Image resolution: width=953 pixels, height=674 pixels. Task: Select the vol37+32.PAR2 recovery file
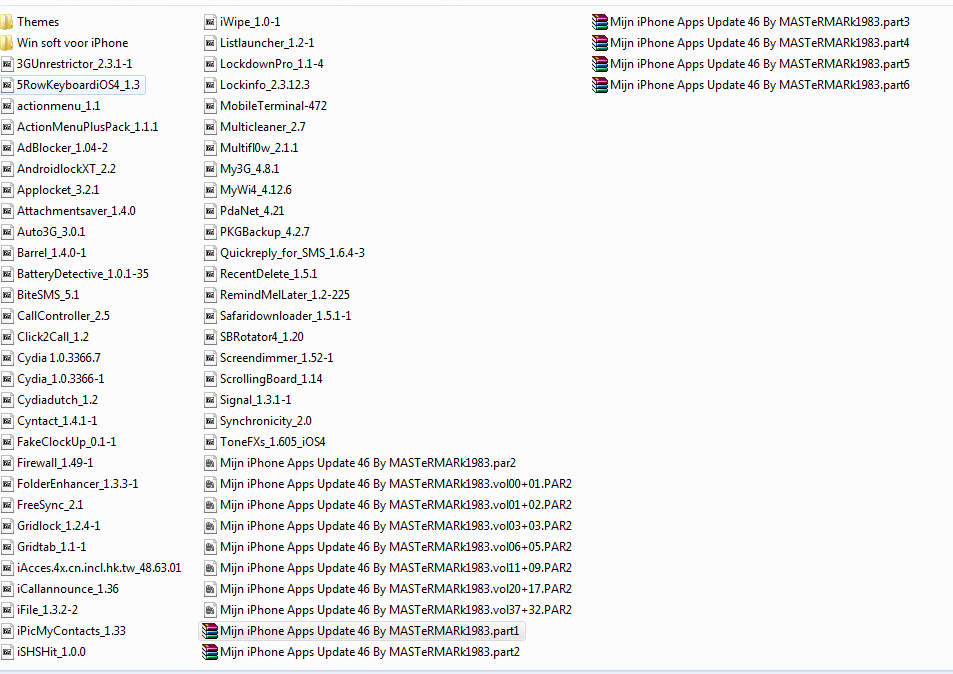(x=396, y=610)
